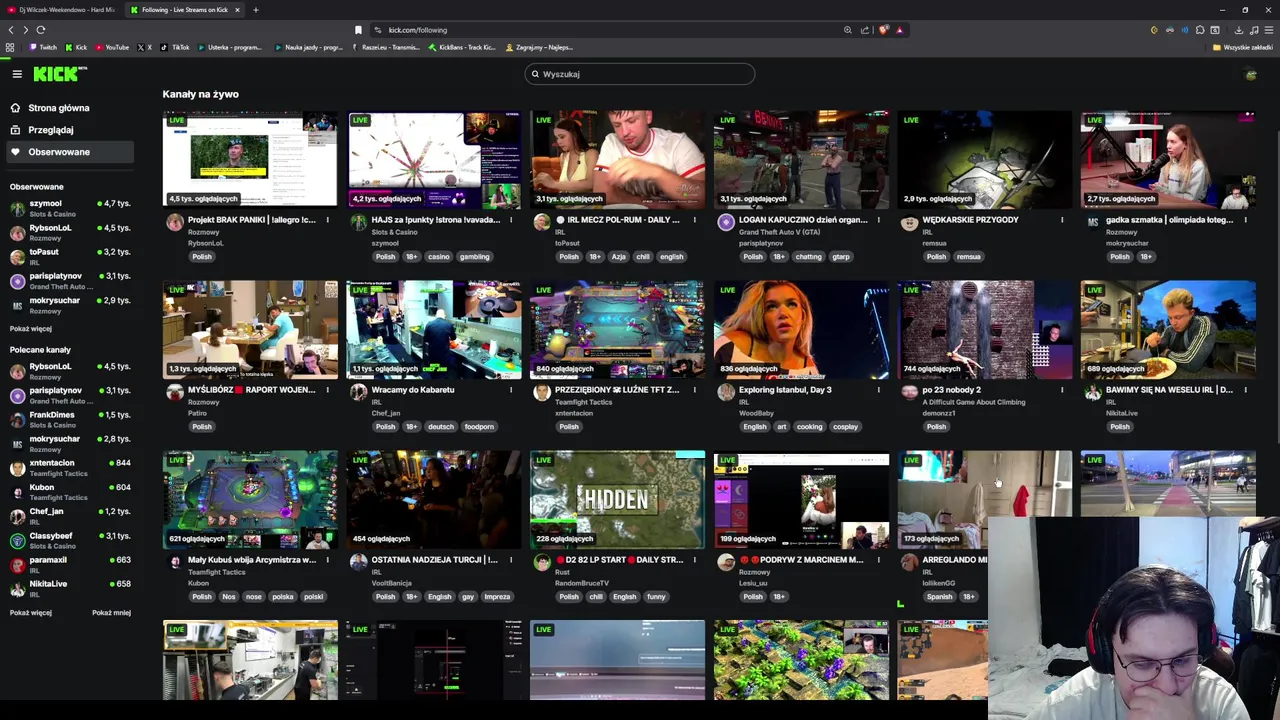Click Chef_jan avatar beside Wracamy do Kabaretu

[x=359, y=392]
